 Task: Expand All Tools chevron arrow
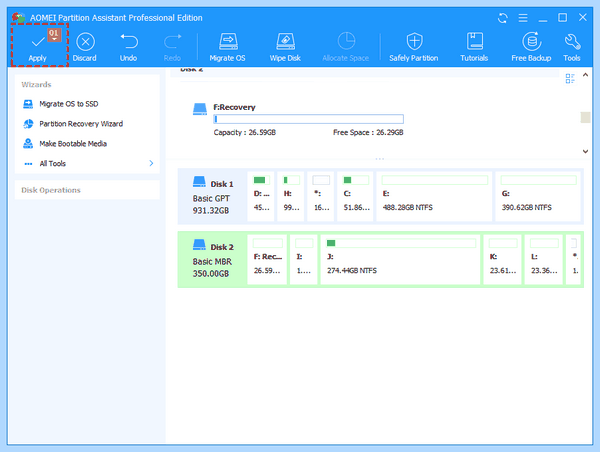click(x=151, y=163)
